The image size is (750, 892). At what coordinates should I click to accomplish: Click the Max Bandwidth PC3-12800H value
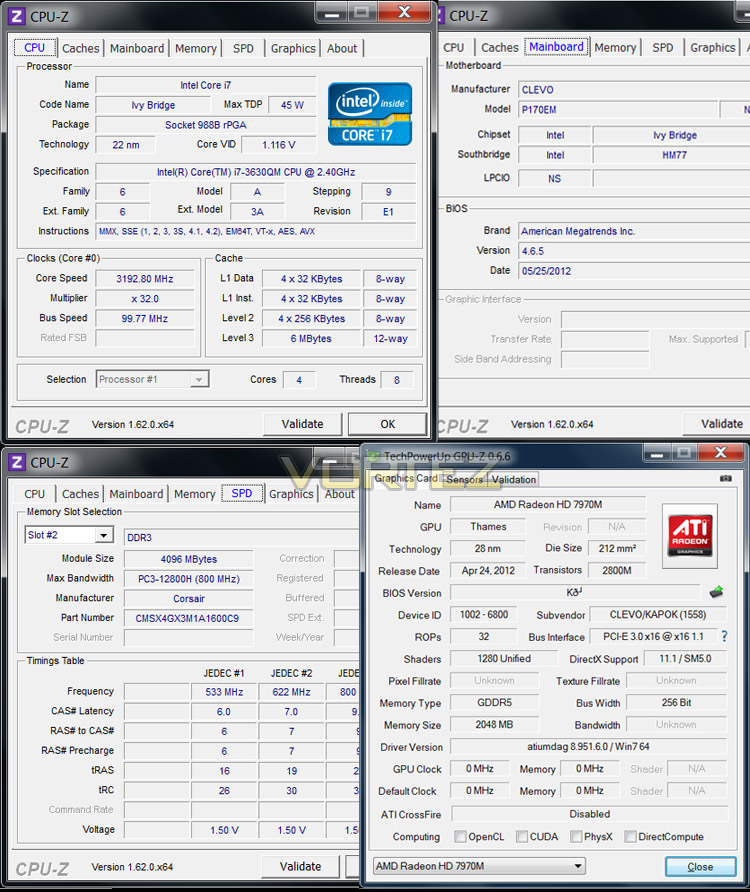click(188, 579)
